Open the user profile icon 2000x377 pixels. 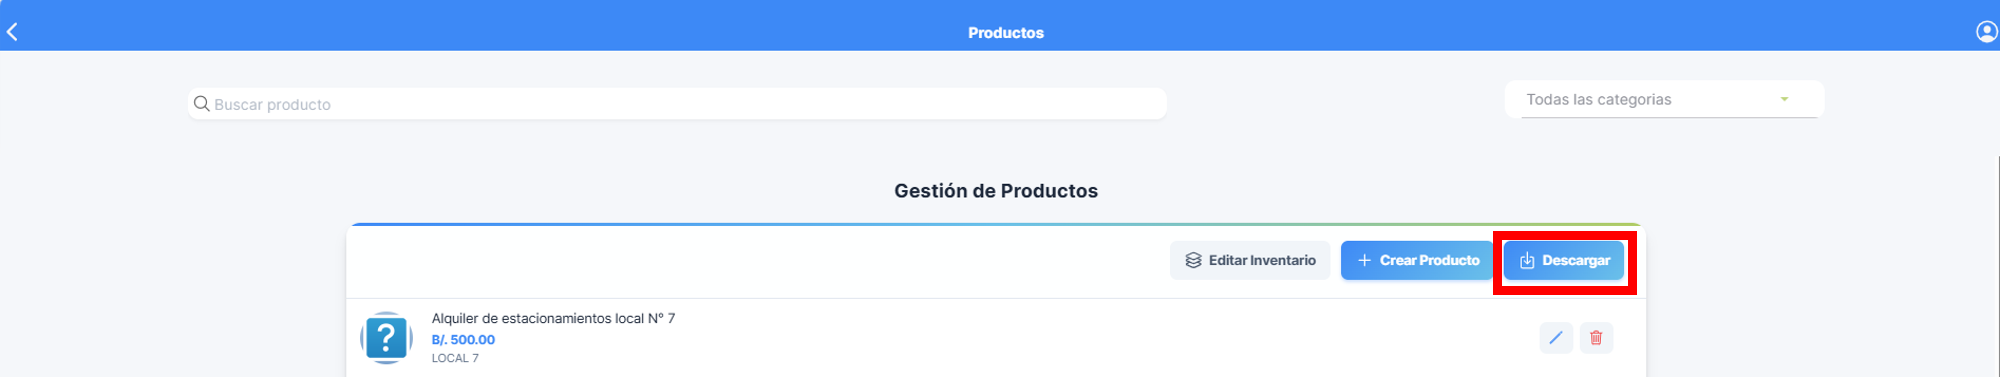pos(1987,32)
